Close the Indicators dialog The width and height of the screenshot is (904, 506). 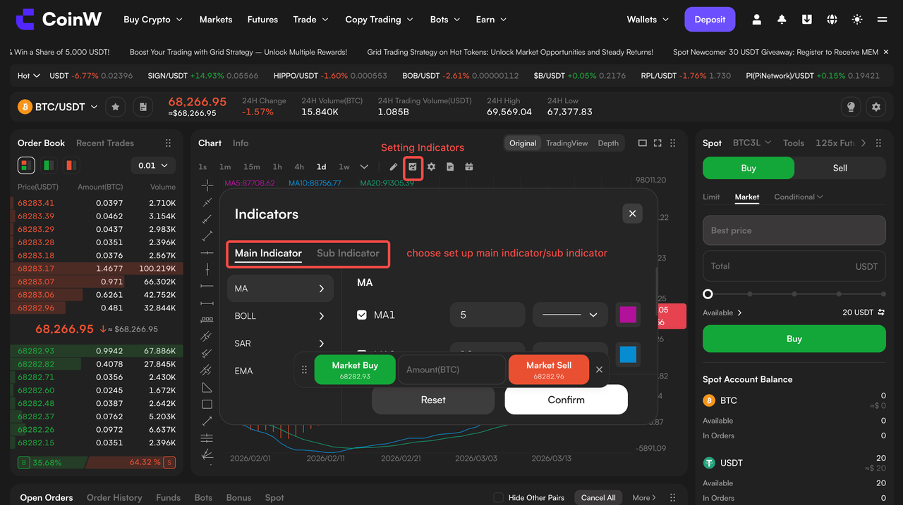[632, 213]
